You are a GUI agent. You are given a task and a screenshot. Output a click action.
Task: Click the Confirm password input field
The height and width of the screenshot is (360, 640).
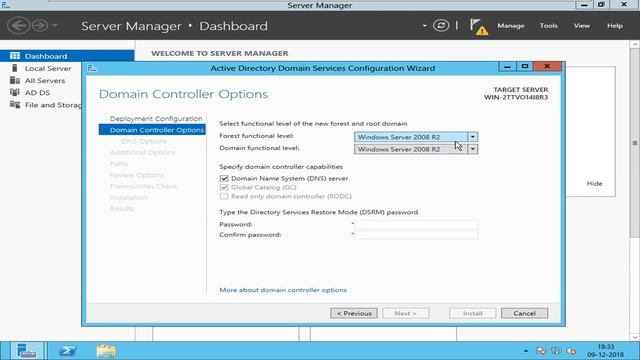pyautogui.click(x=416, y=235)
